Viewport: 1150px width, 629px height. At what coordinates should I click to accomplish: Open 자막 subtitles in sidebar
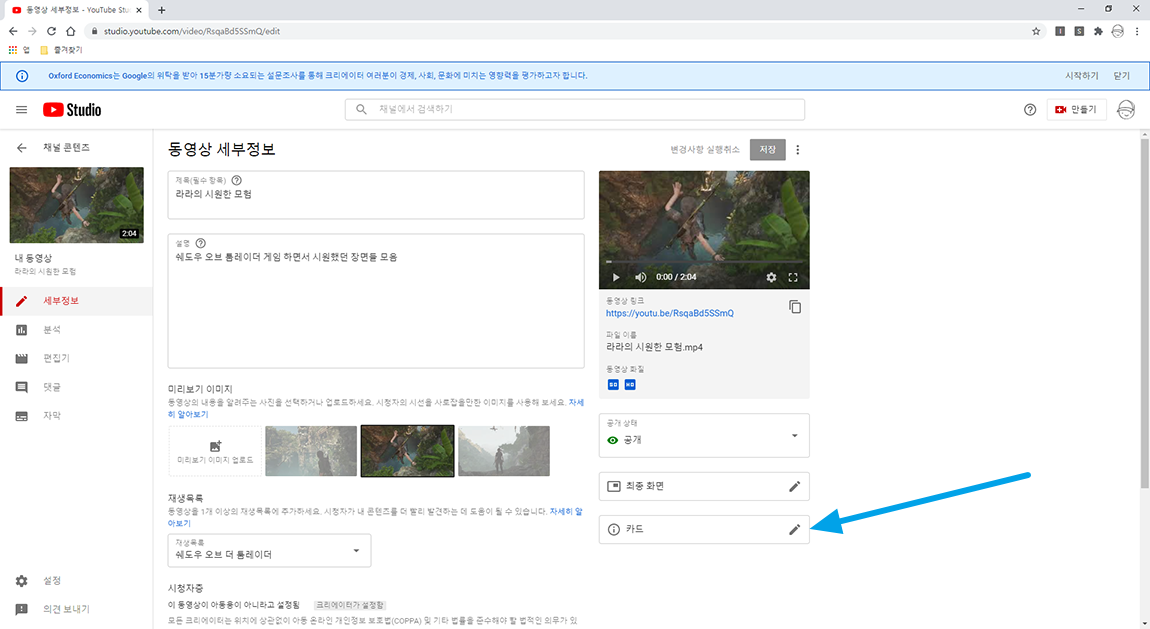point(76,416)
